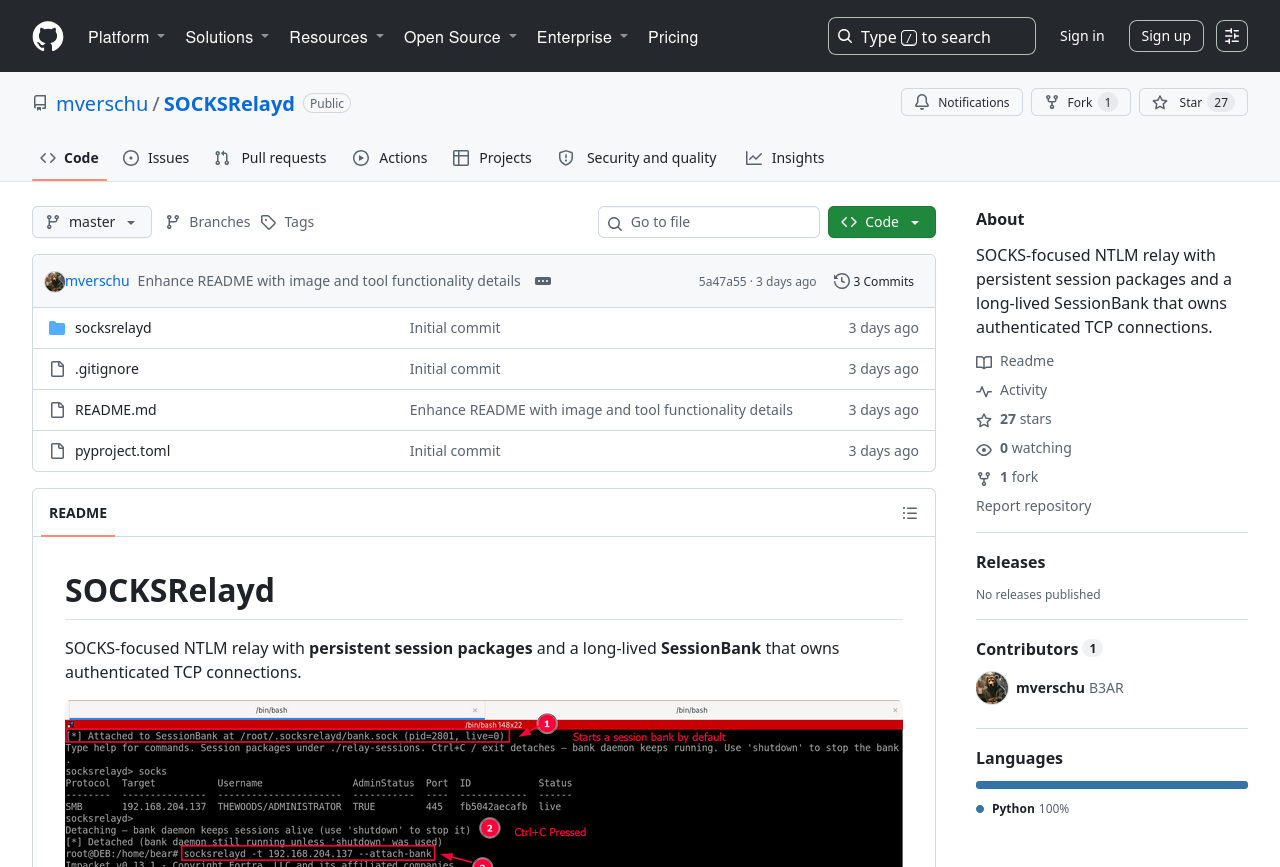Click the README.md file icon
Viewport: 1280px width, 867px height.
(57, 410)
